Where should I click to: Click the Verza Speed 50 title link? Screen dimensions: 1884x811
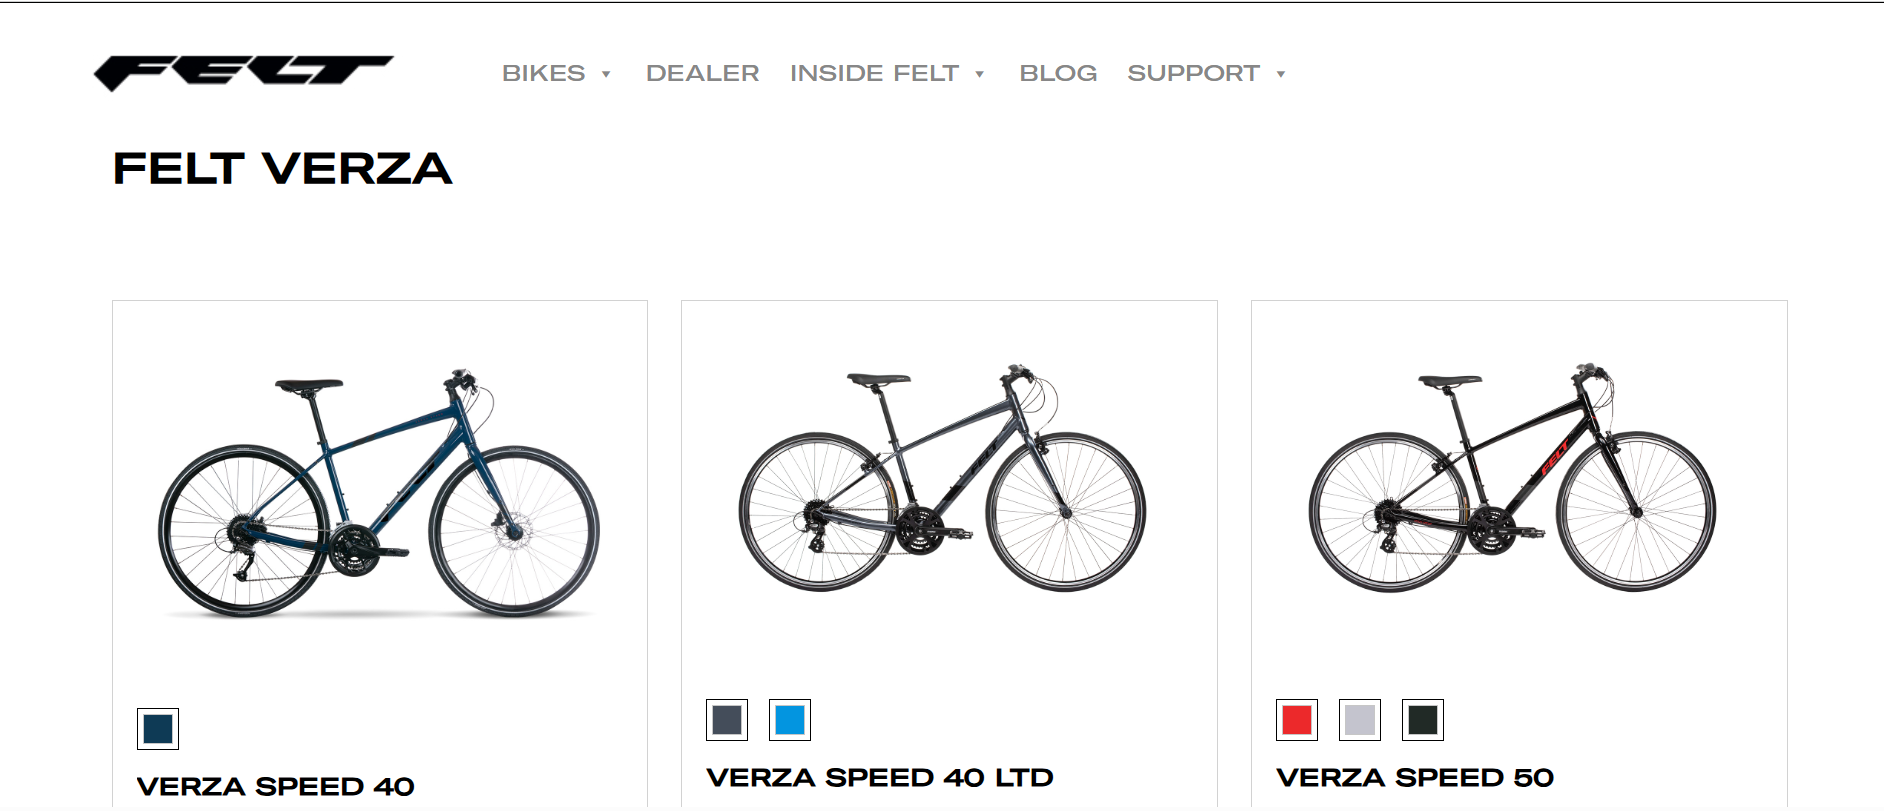(x=1415, y=778)
